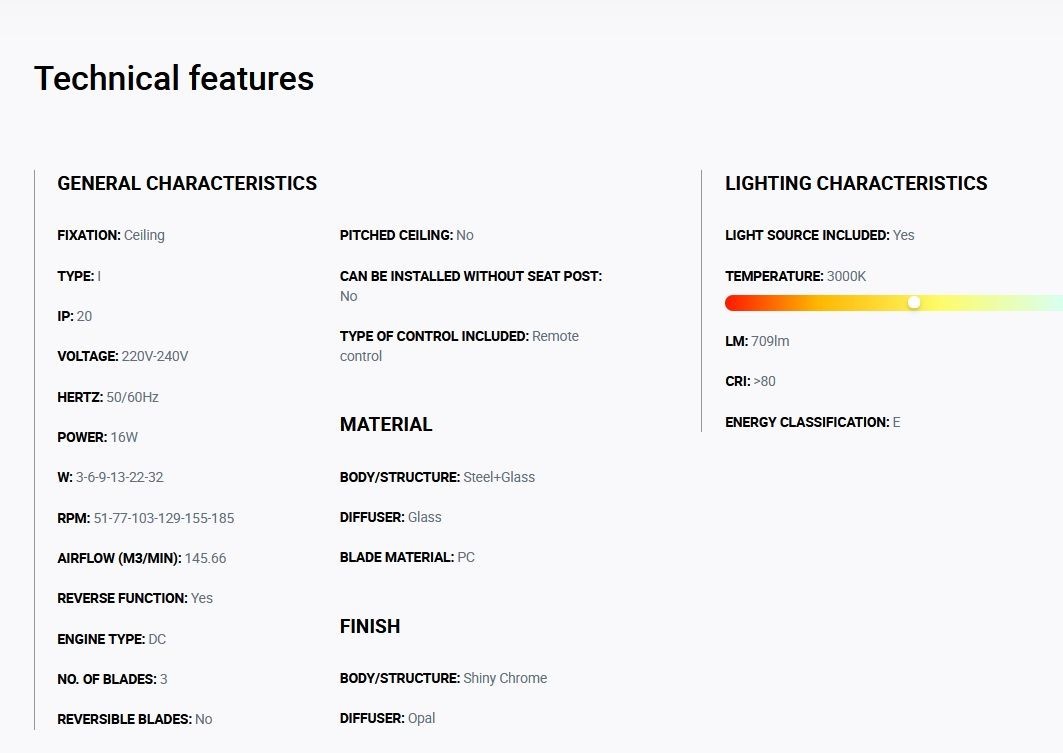Click the RPM speed values
The height and width of the screenshot is (753, 1063).
tap(163, 518)
